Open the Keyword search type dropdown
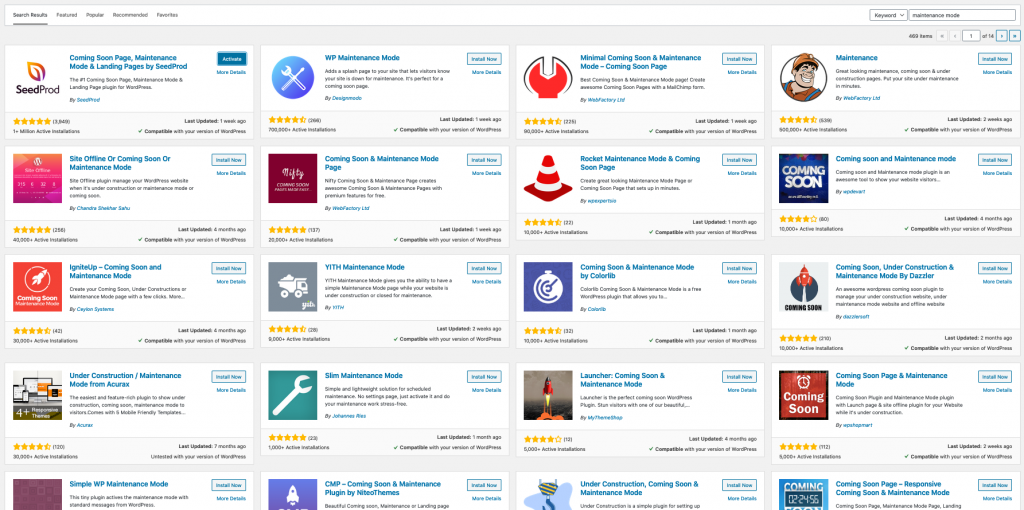Viewport: 1024px width, 510px height. click(x=888, y=14)
